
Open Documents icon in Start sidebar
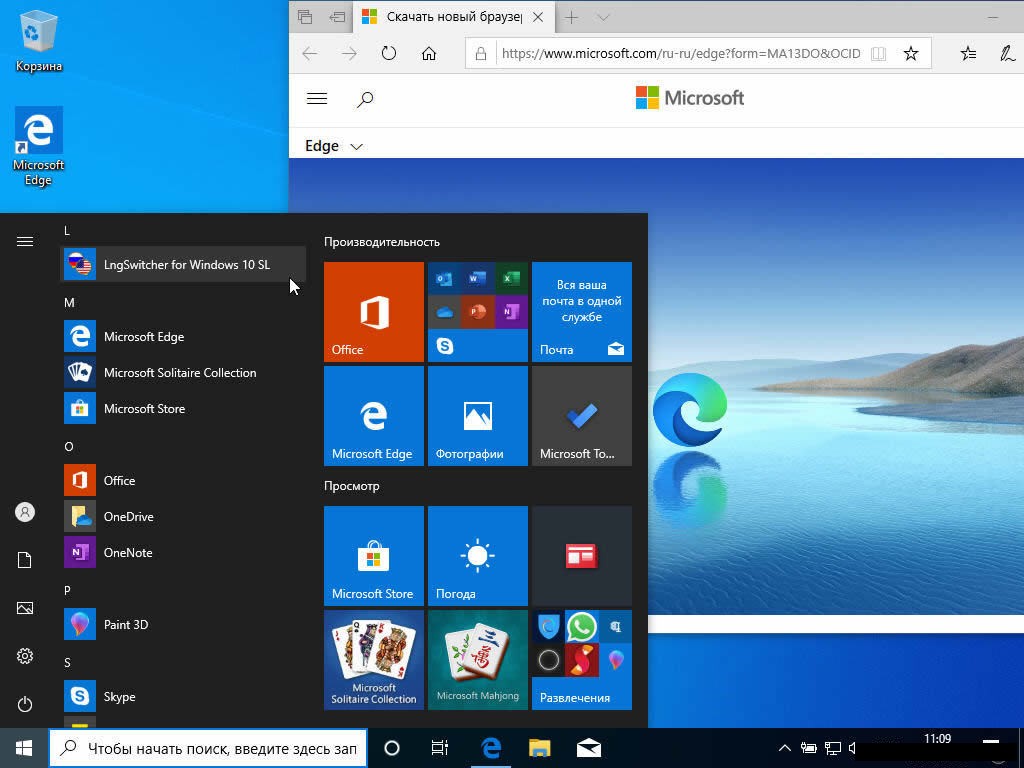click(25, 560)
